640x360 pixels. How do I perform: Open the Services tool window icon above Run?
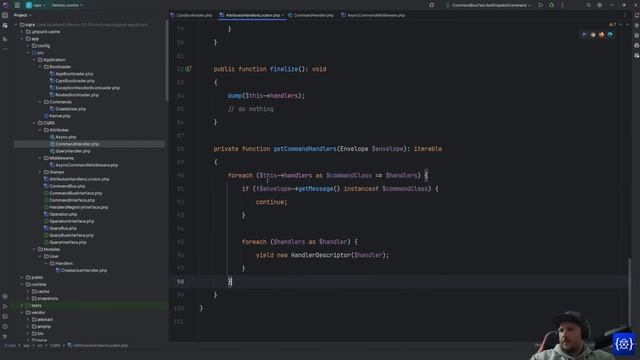coord(5,296)
